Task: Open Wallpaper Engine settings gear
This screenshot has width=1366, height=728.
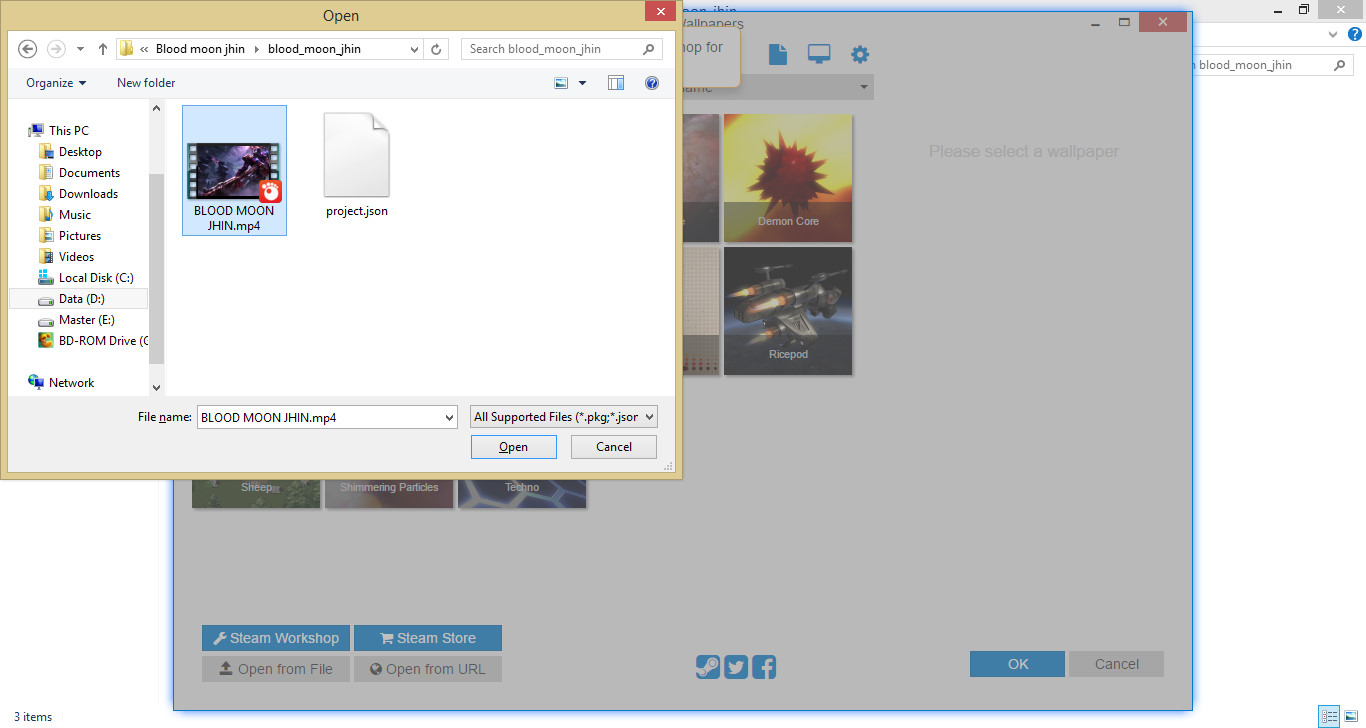Action: pos(860,54)
